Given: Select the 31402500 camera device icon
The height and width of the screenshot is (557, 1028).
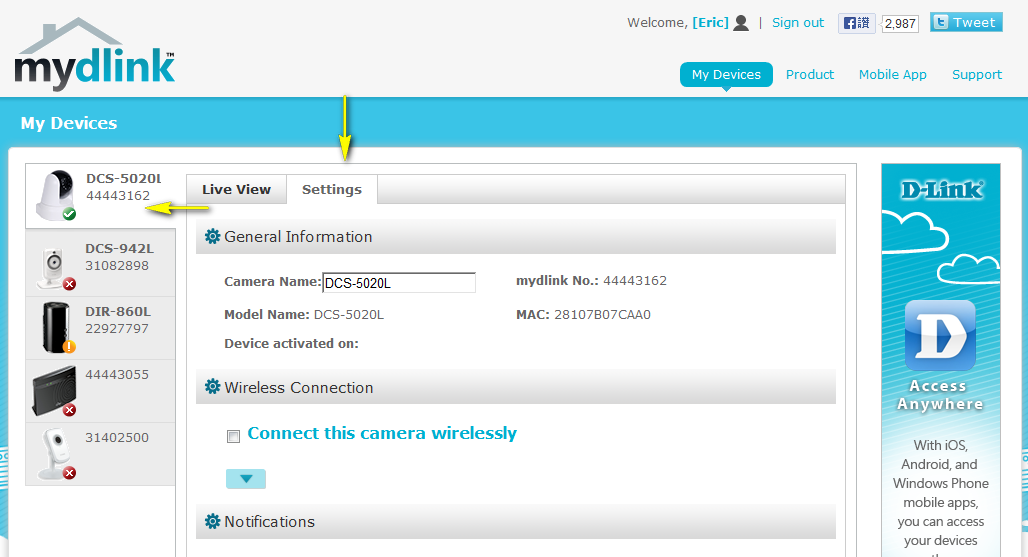Looking at the screenshot, I should click(55, 453).
